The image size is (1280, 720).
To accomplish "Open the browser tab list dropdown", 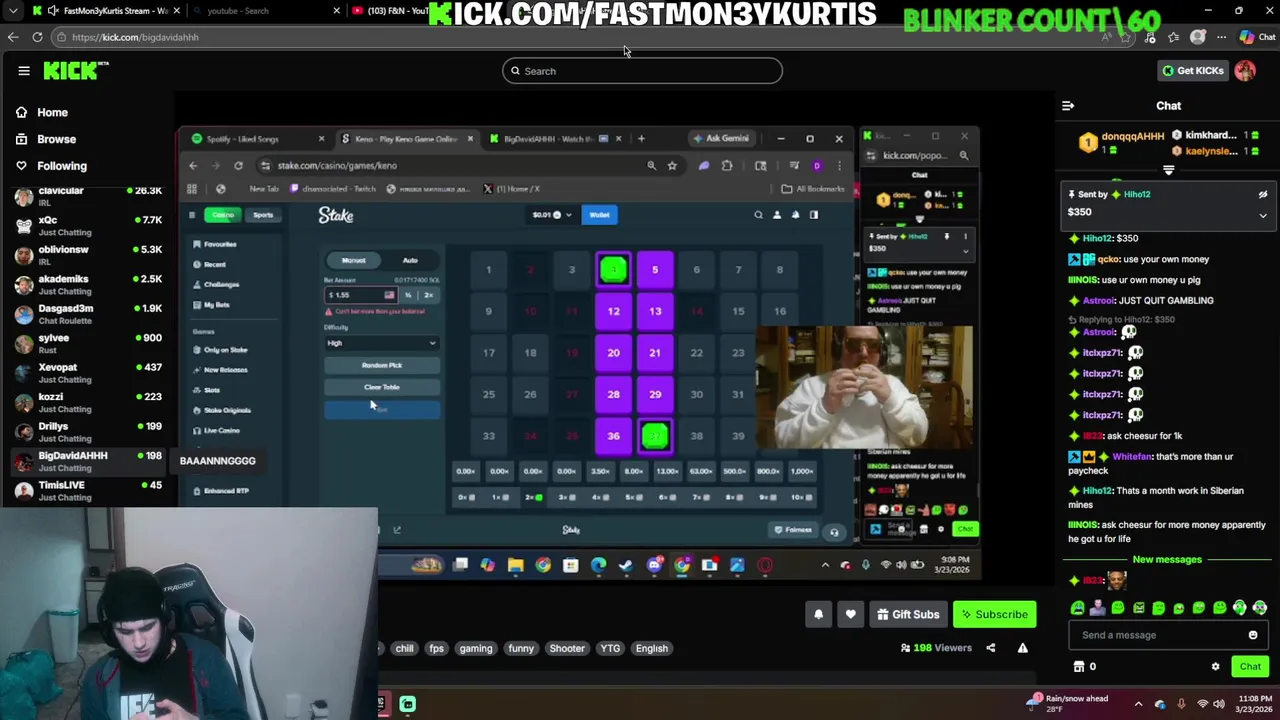I will [x=12, y=11].
